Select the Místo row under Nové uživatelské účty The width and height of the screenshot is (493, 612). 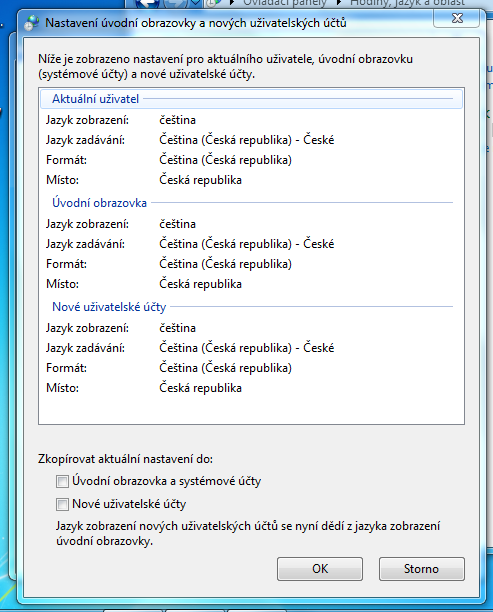click(251, 388)
